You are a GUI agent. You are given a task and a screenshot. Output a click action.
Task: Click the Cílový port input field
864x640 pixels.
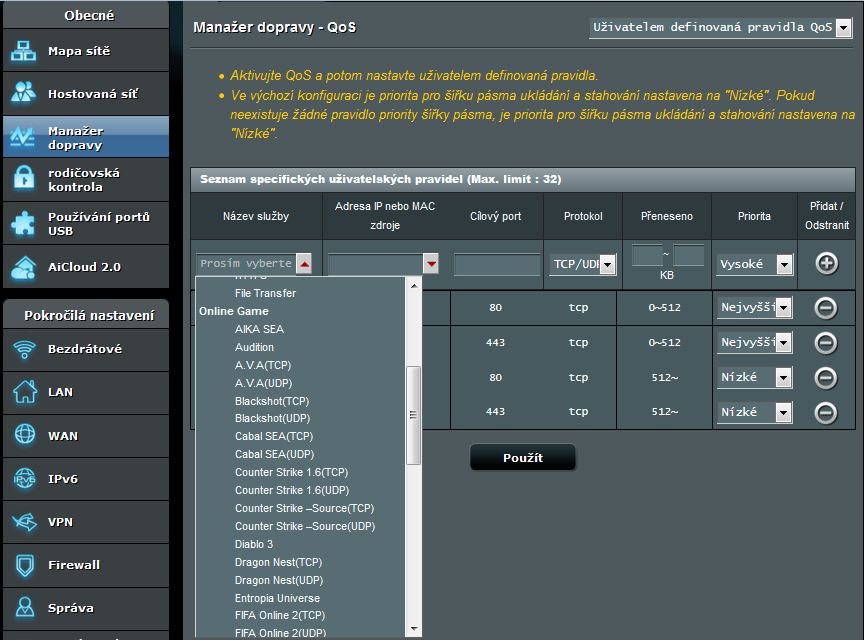[x=496, y=264]
